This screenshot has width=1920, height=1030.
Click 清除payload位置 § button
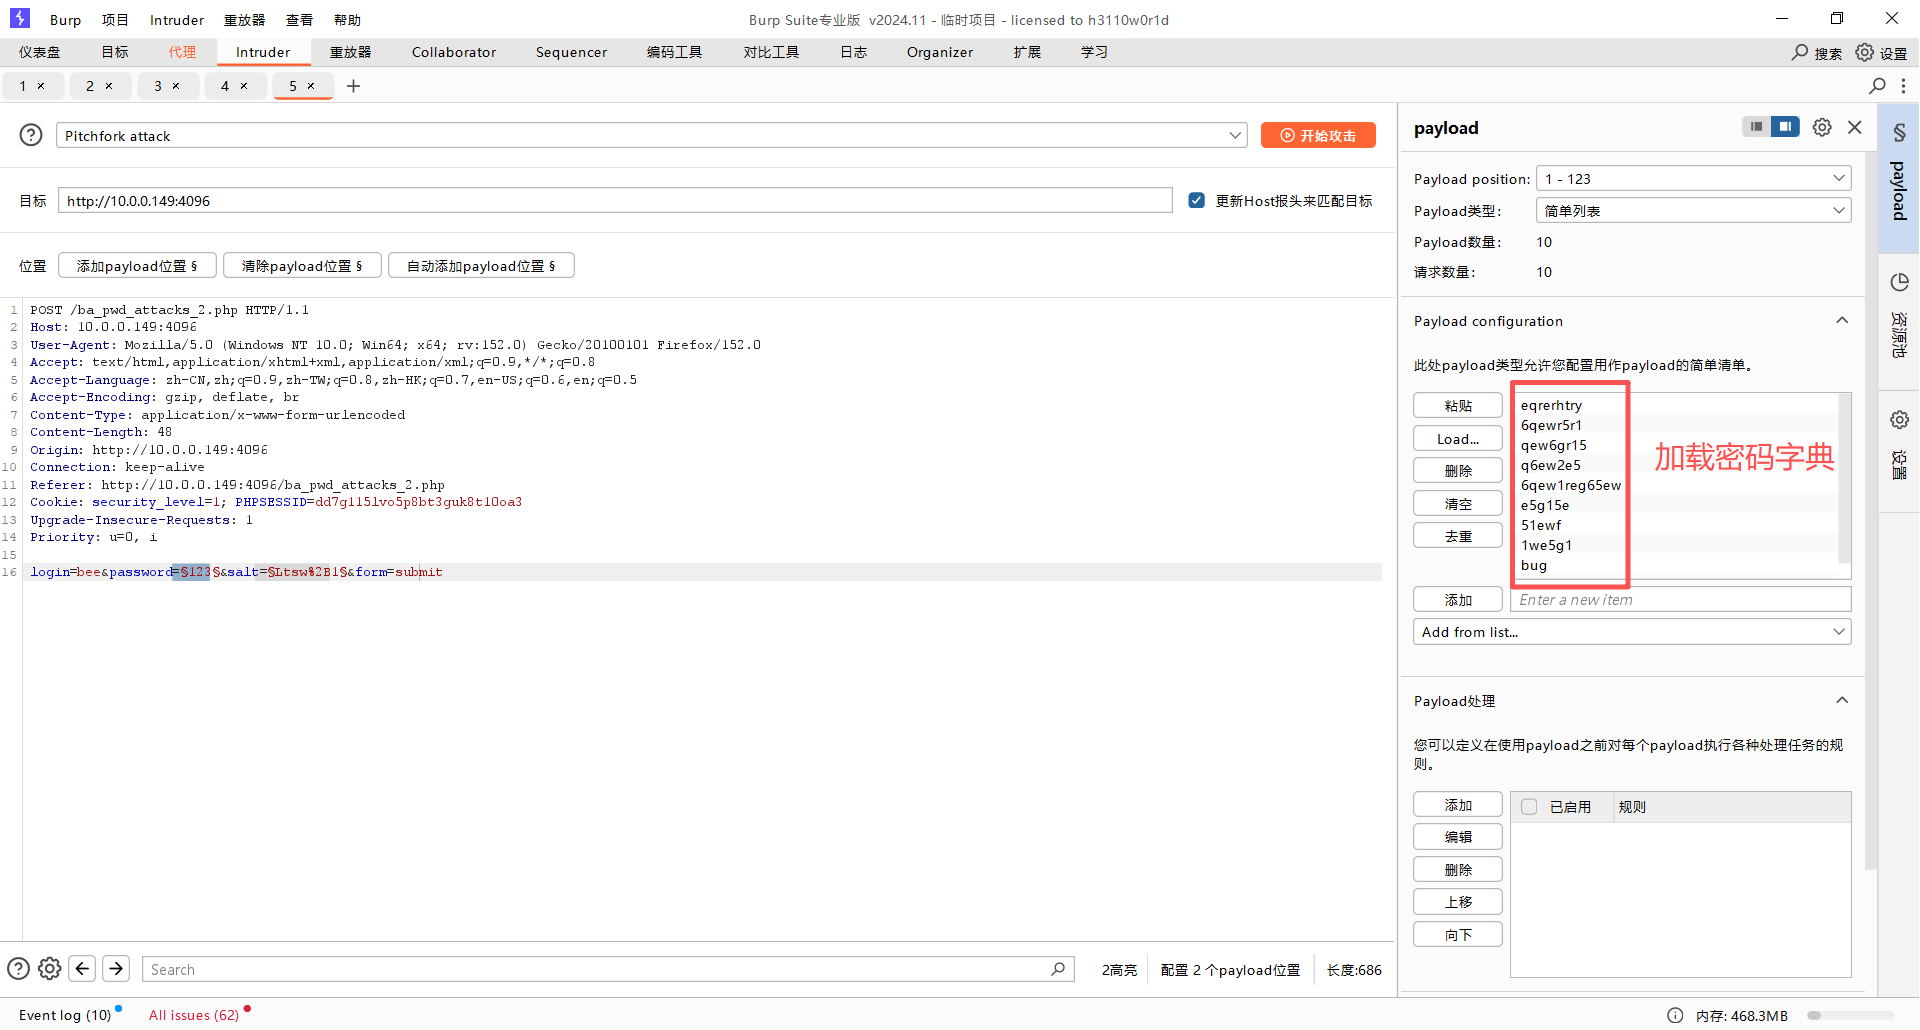coord(302,265)
